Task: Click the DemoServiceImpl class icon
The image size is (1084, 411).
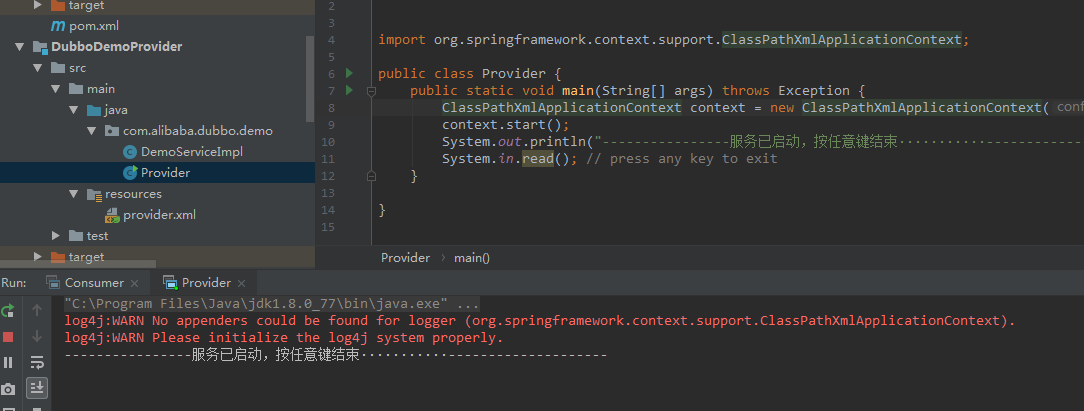Action: click(129, 152)
